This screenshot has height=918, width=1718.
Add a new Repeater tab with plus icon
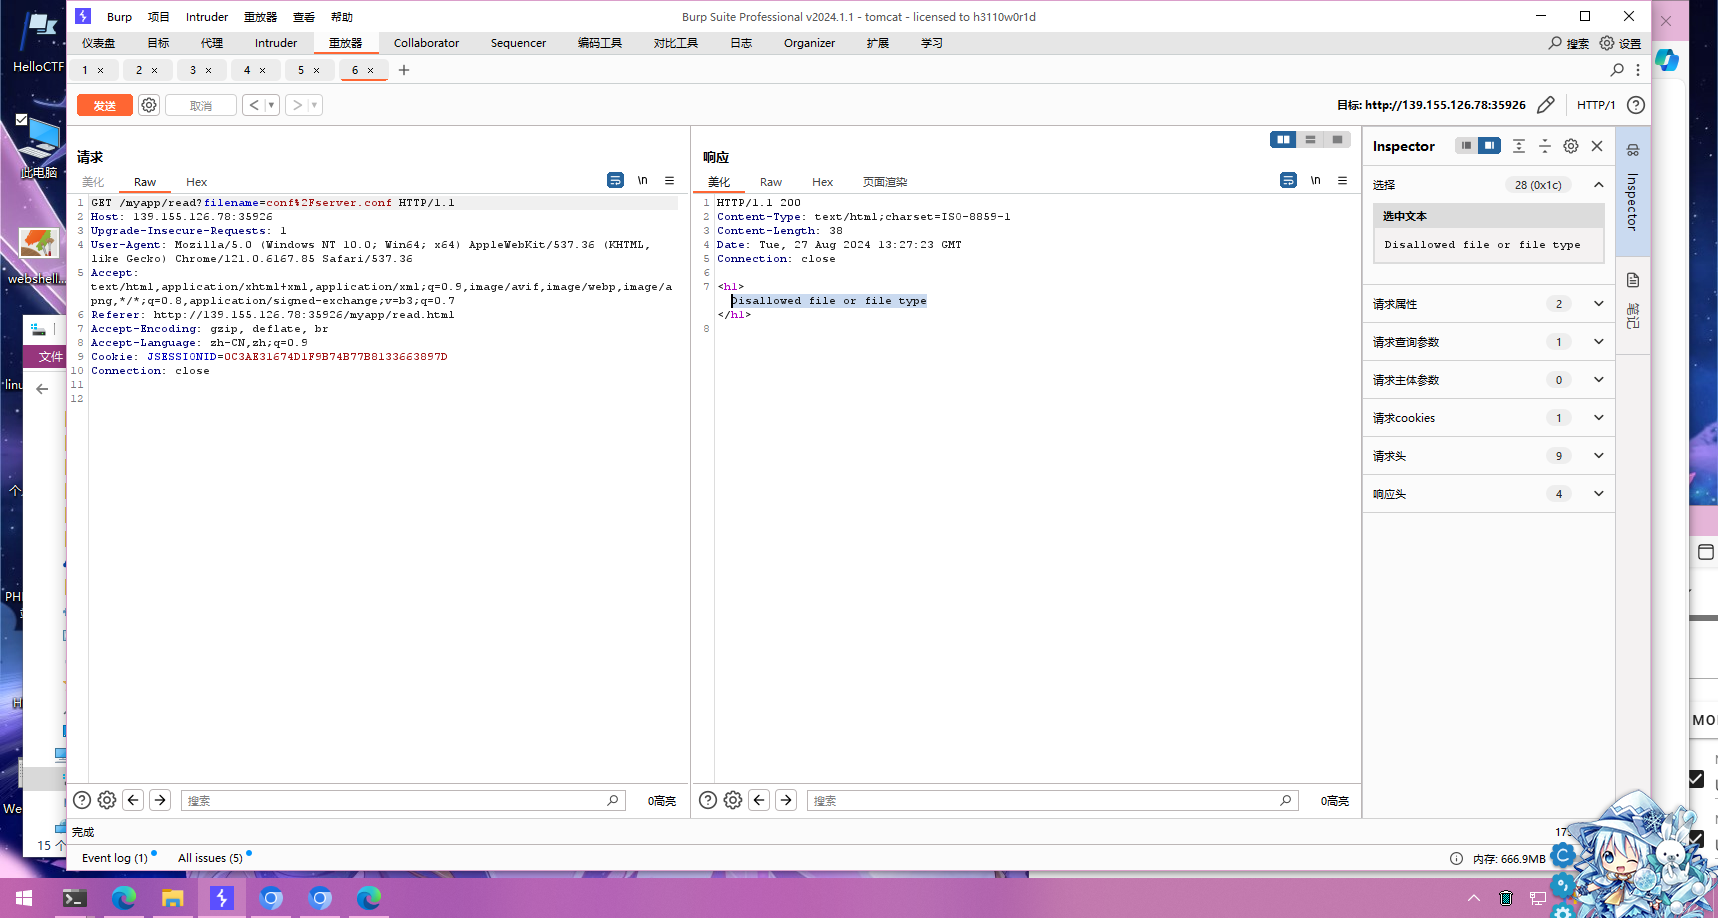point(404,70)
